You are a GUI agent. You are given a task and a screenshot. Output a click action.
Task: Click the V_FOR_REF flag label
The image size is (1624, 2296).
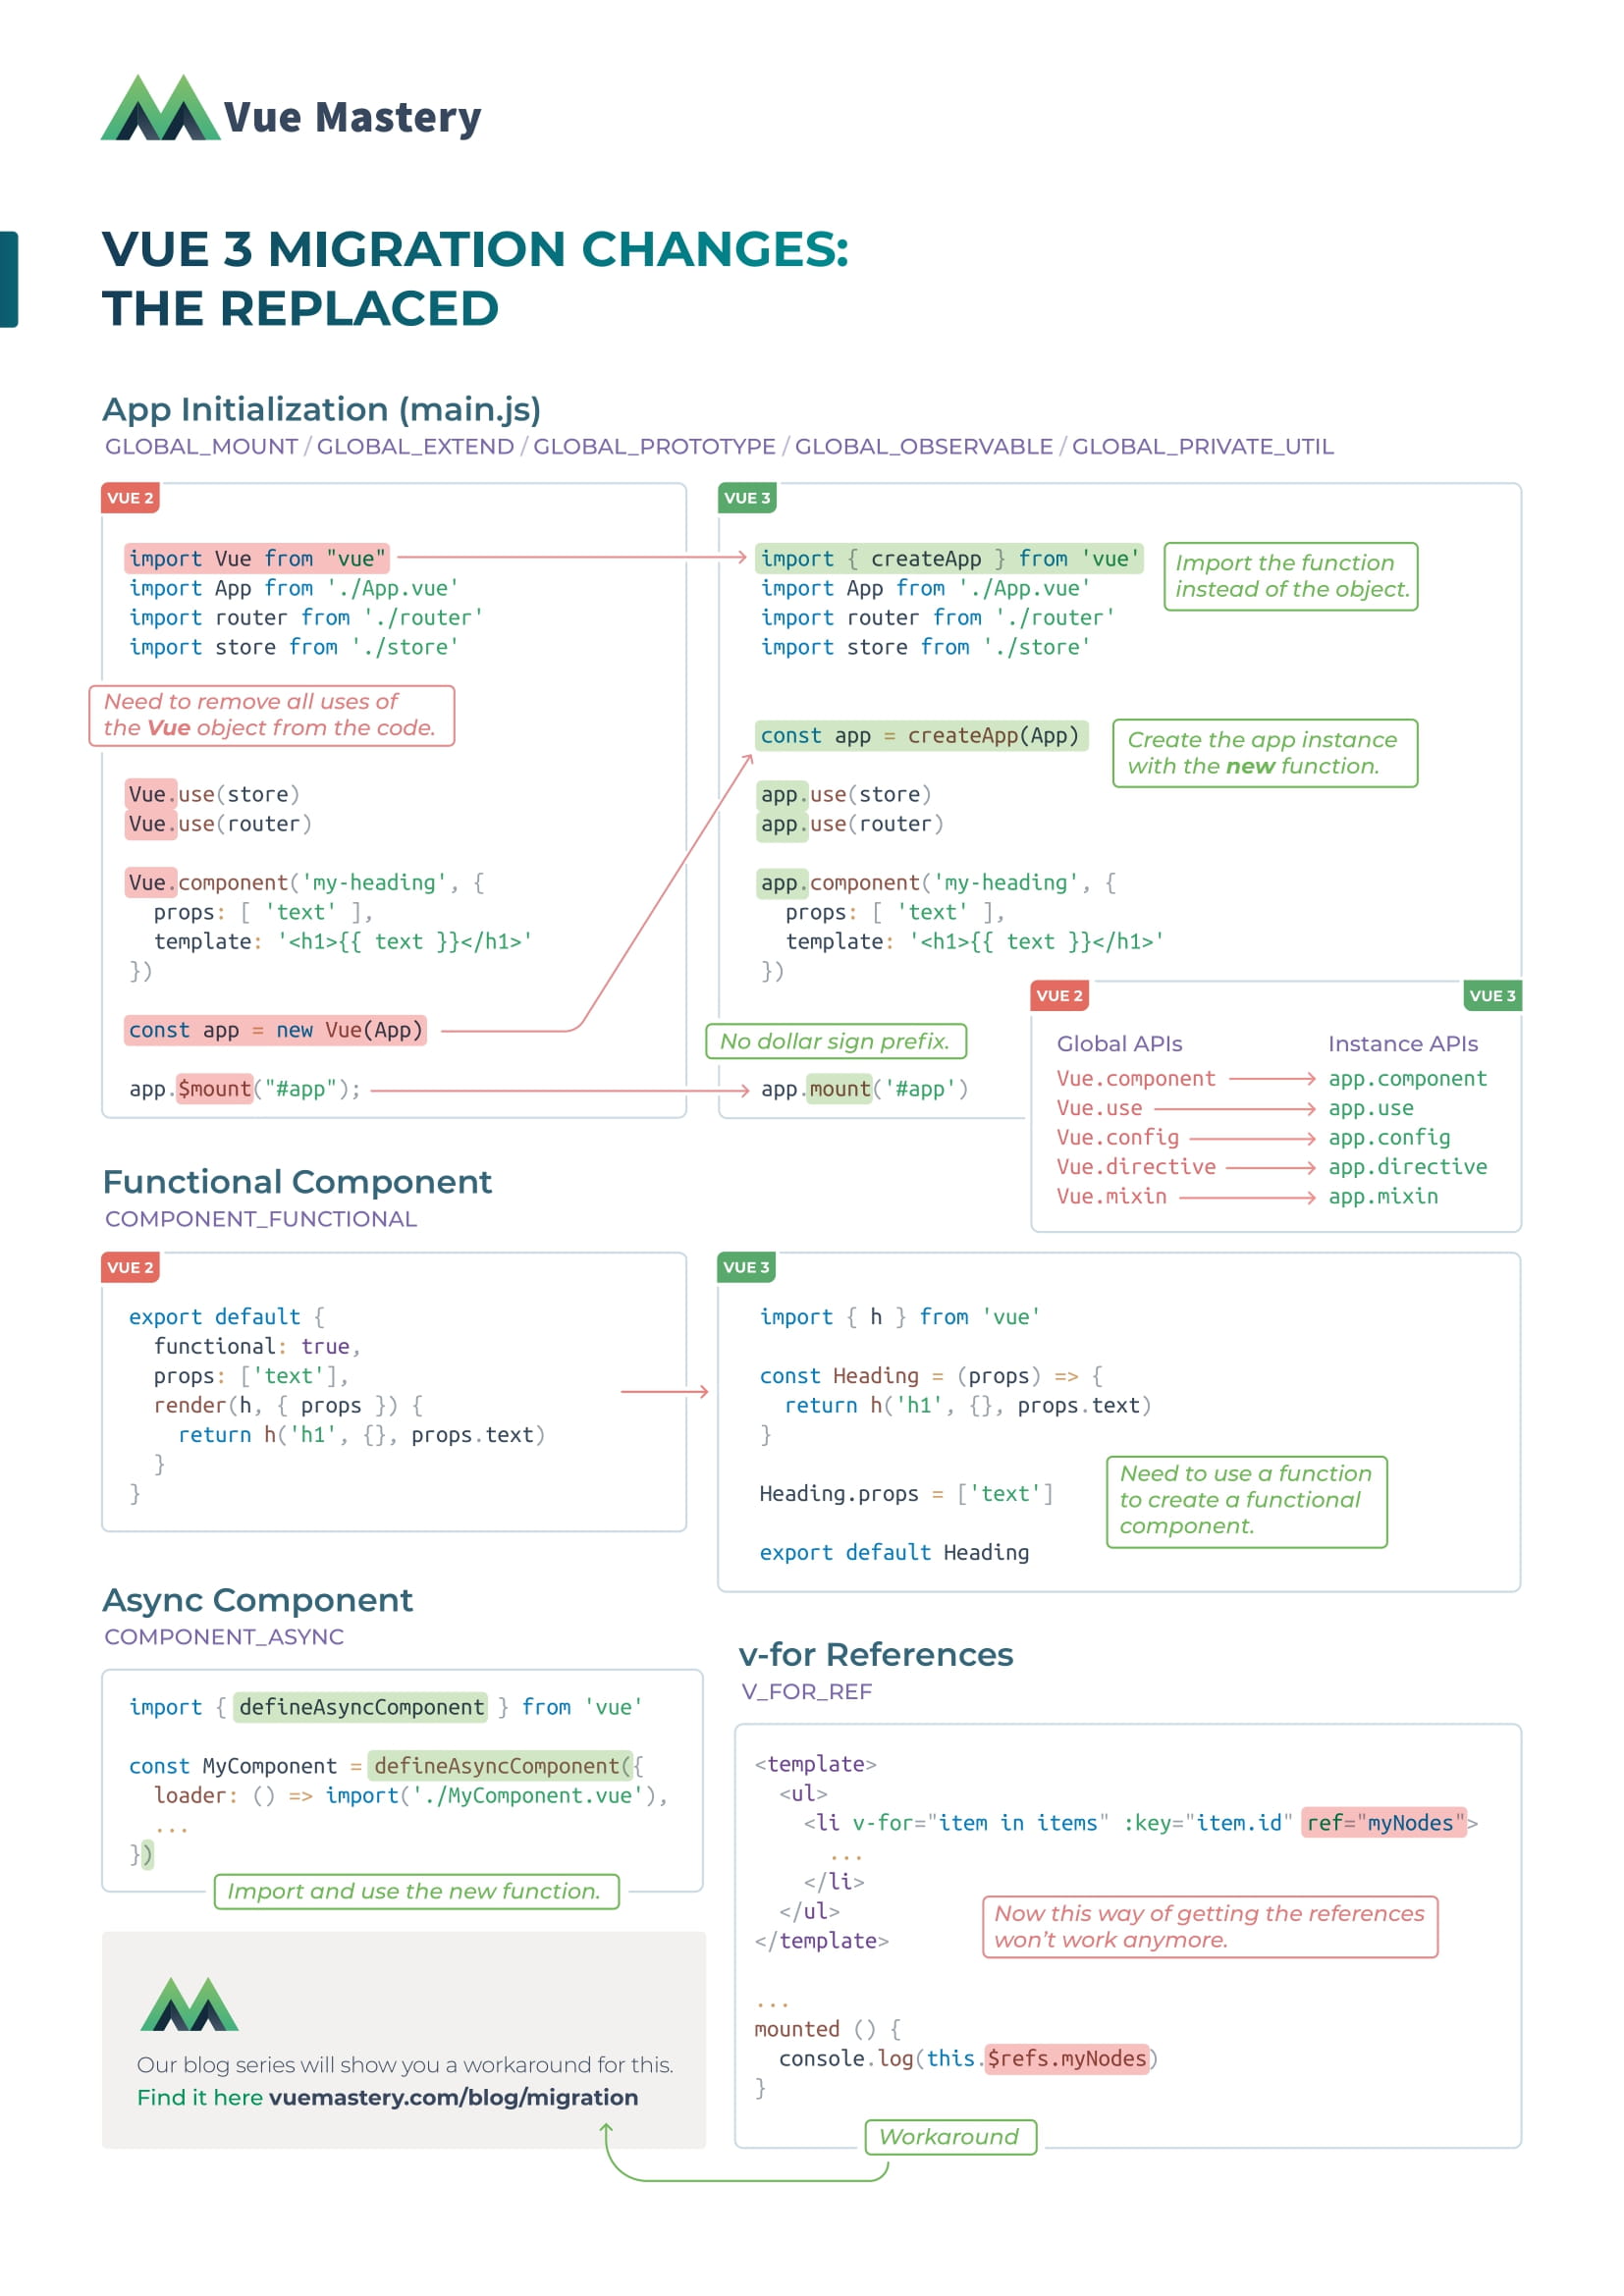pos(806,1692)
